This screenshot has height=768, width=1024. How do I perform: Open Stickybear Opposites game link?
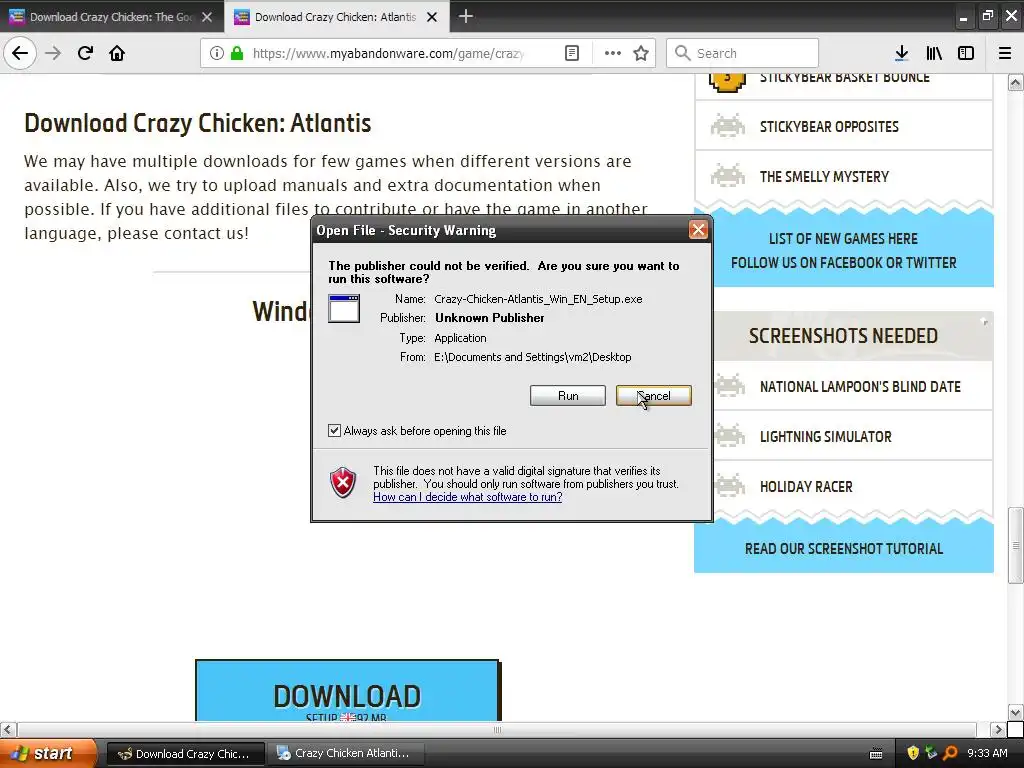[829, 127]
